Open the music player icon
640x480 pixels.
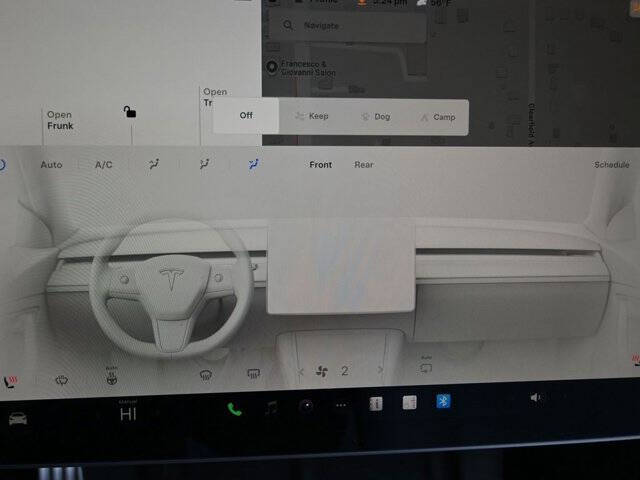(x=271, y=407)
